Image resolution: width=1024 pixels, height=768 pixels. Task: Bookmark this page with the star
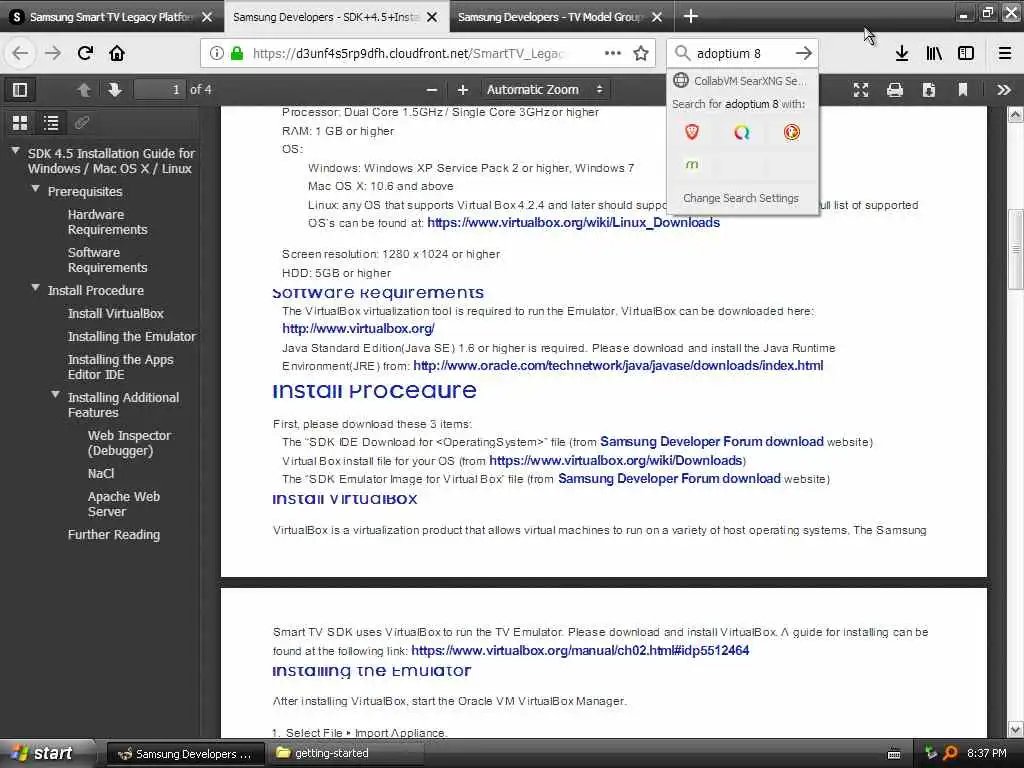(x=641, y=53)
